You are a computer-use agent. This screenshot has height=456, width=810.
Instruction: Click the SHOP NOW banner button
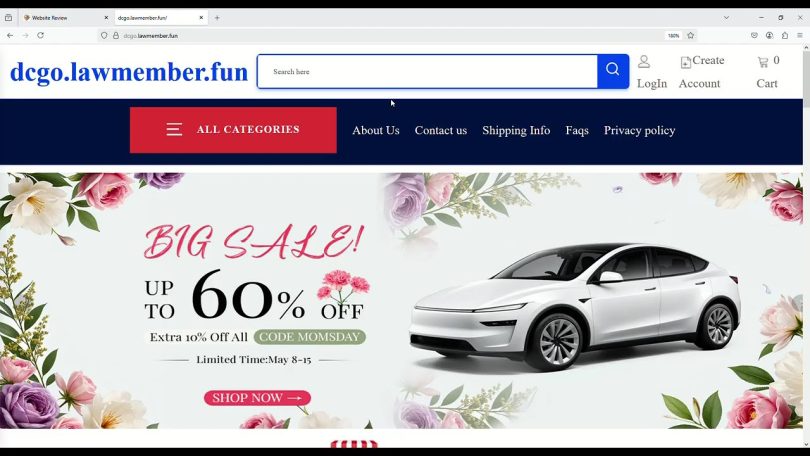[x=257, y=398]
